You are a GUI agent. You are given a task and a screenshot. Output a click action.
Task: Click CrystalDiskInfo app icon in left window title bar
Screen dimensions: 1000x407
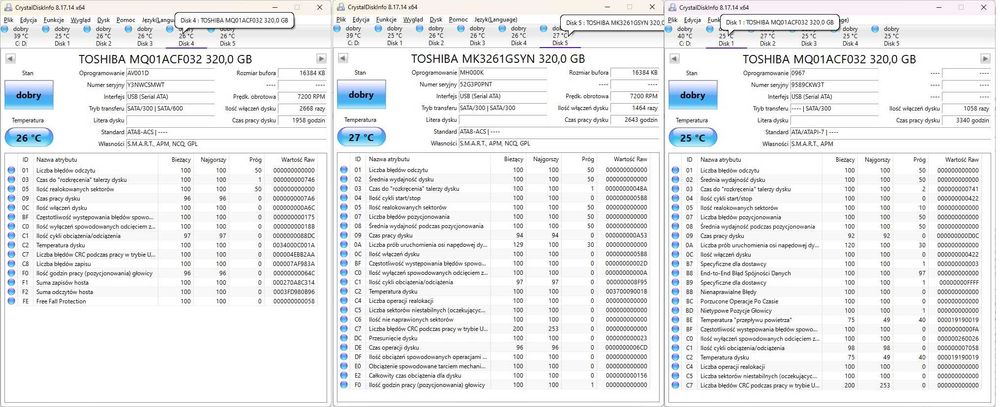click(x=8, y=6)
